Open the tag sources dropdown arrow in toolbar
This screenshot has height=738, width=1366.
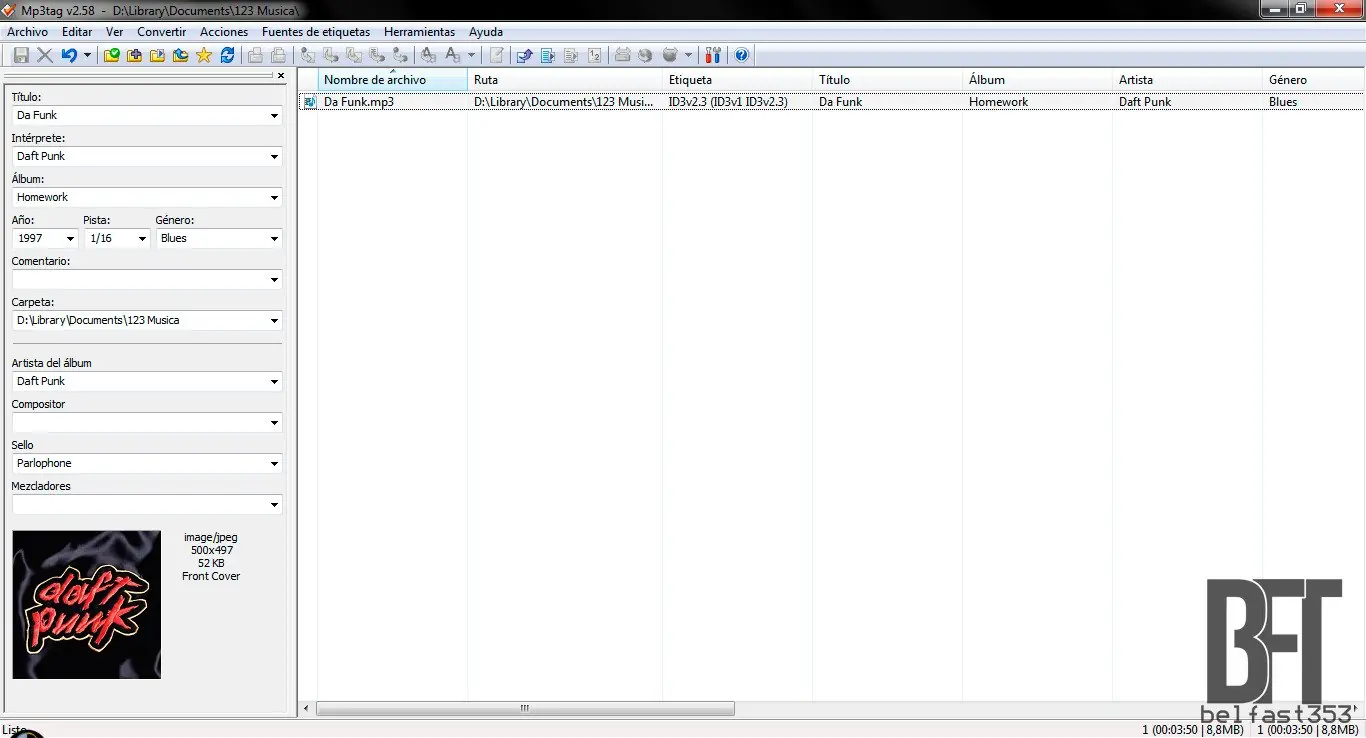tap(688, 55)
